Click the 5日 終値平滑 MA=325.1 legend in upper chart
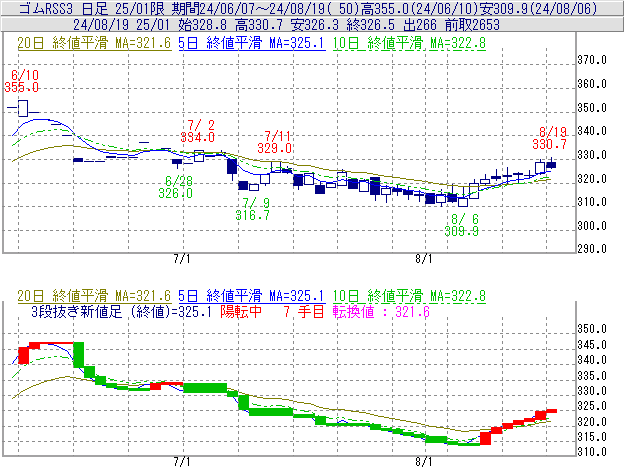The image size is (624, 475). point(252,43)
